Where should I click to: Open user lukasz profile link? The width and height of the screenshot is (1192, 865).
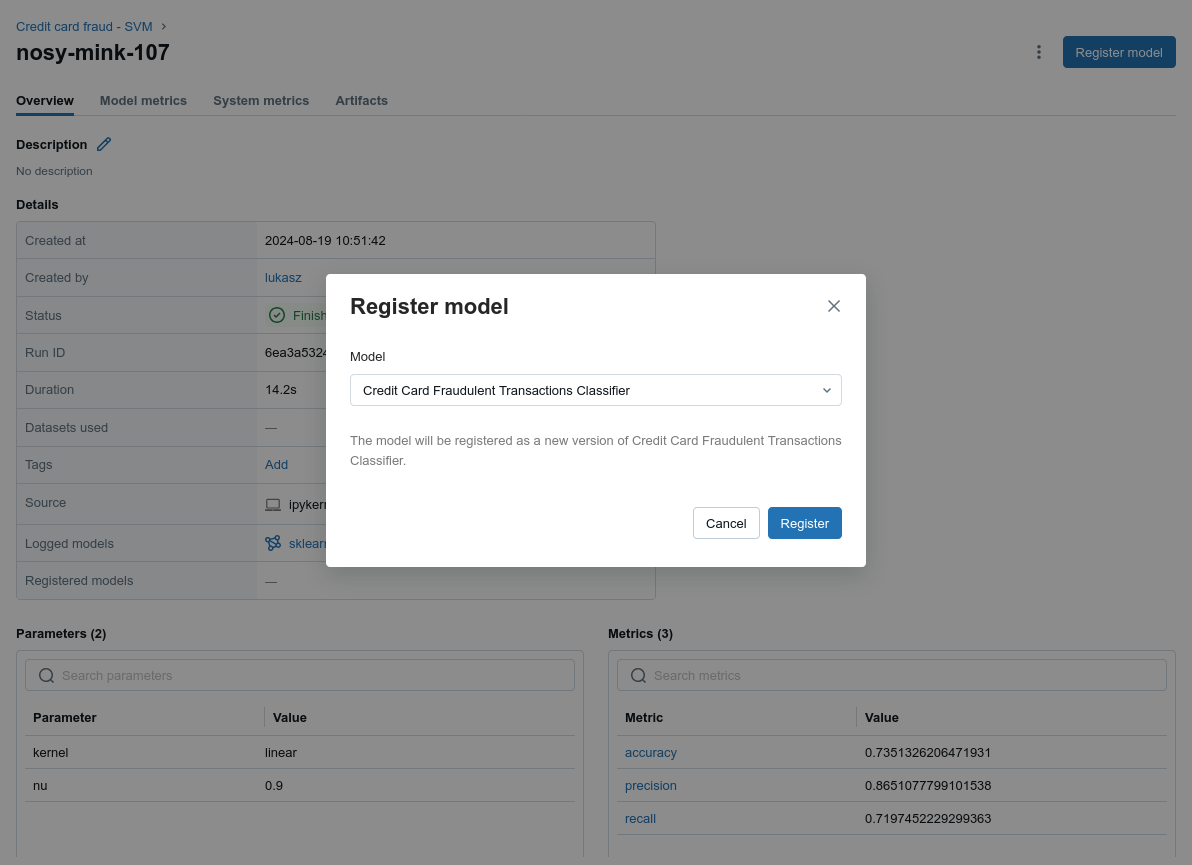(283, 277)
